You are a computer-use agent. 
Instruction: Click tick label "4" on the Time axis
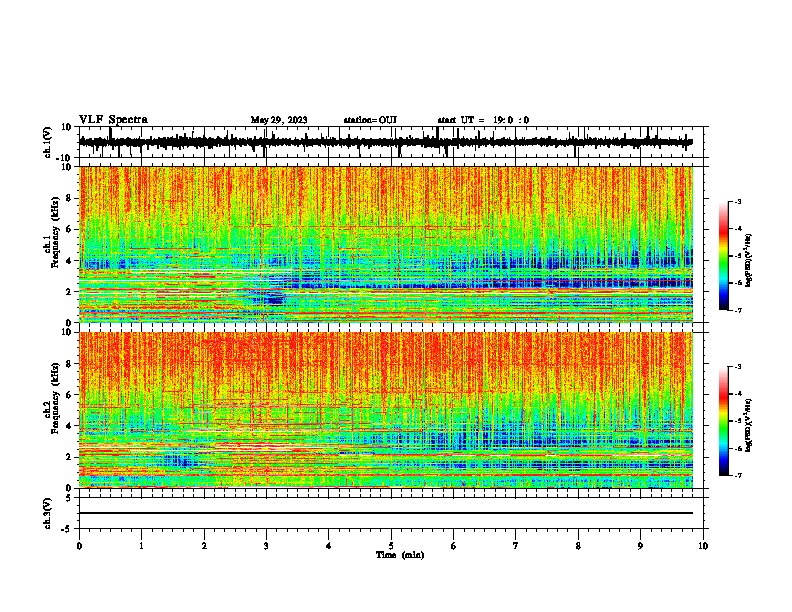point(329,546)
